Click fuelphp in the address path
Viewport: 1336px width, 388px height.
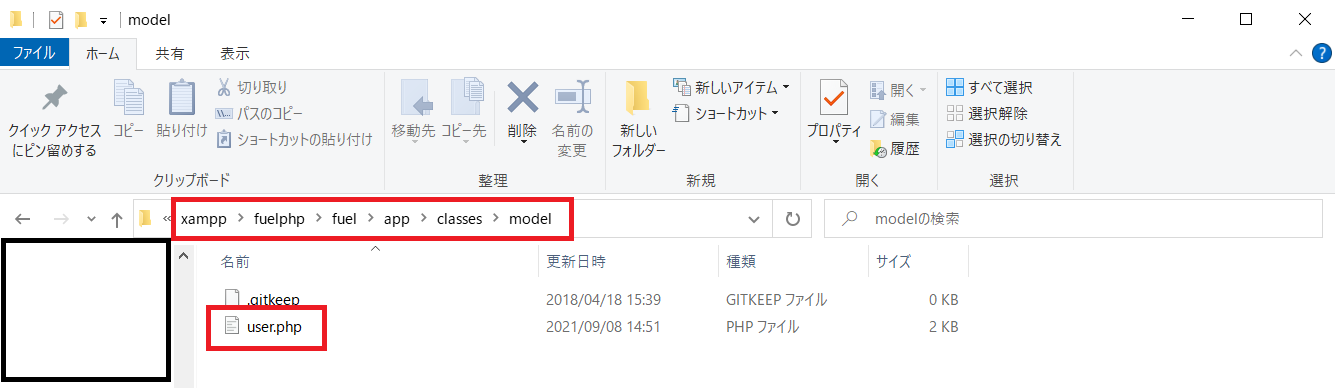(x=279, y=218)
